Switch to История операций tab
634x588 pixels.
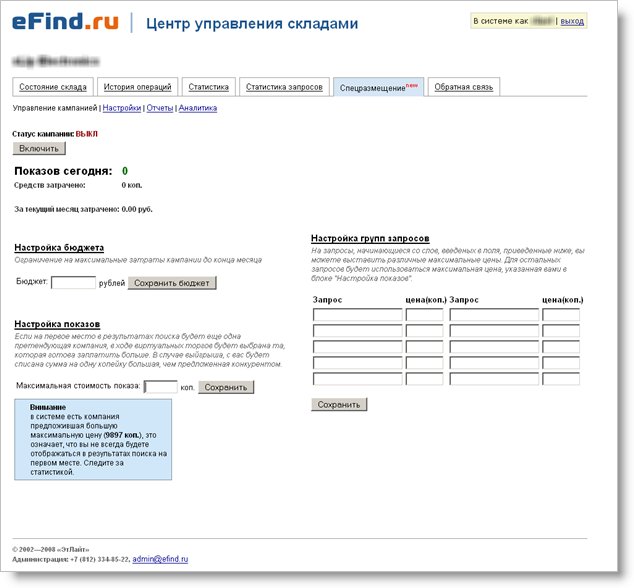(137, 87)
